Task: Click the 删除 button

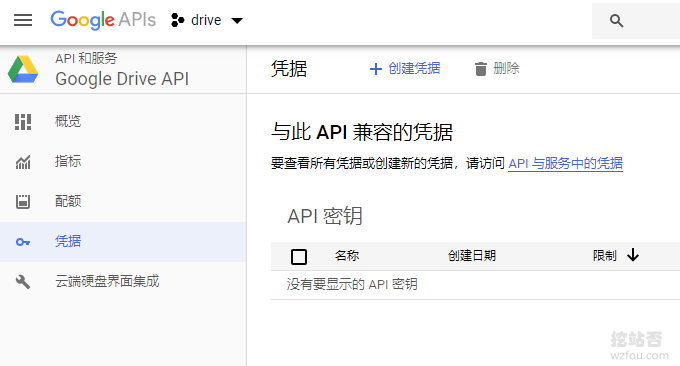Action: pos(497,69)
